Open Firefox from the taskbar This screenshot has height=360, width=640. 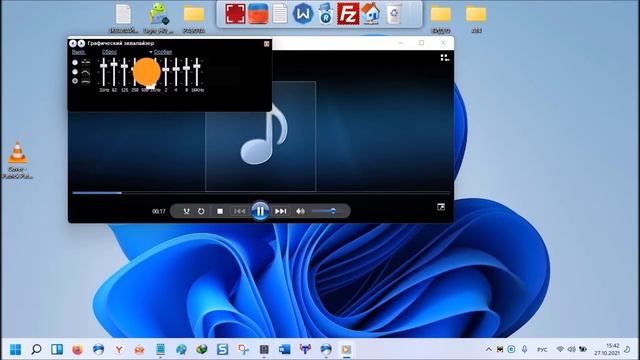[78, 349]
